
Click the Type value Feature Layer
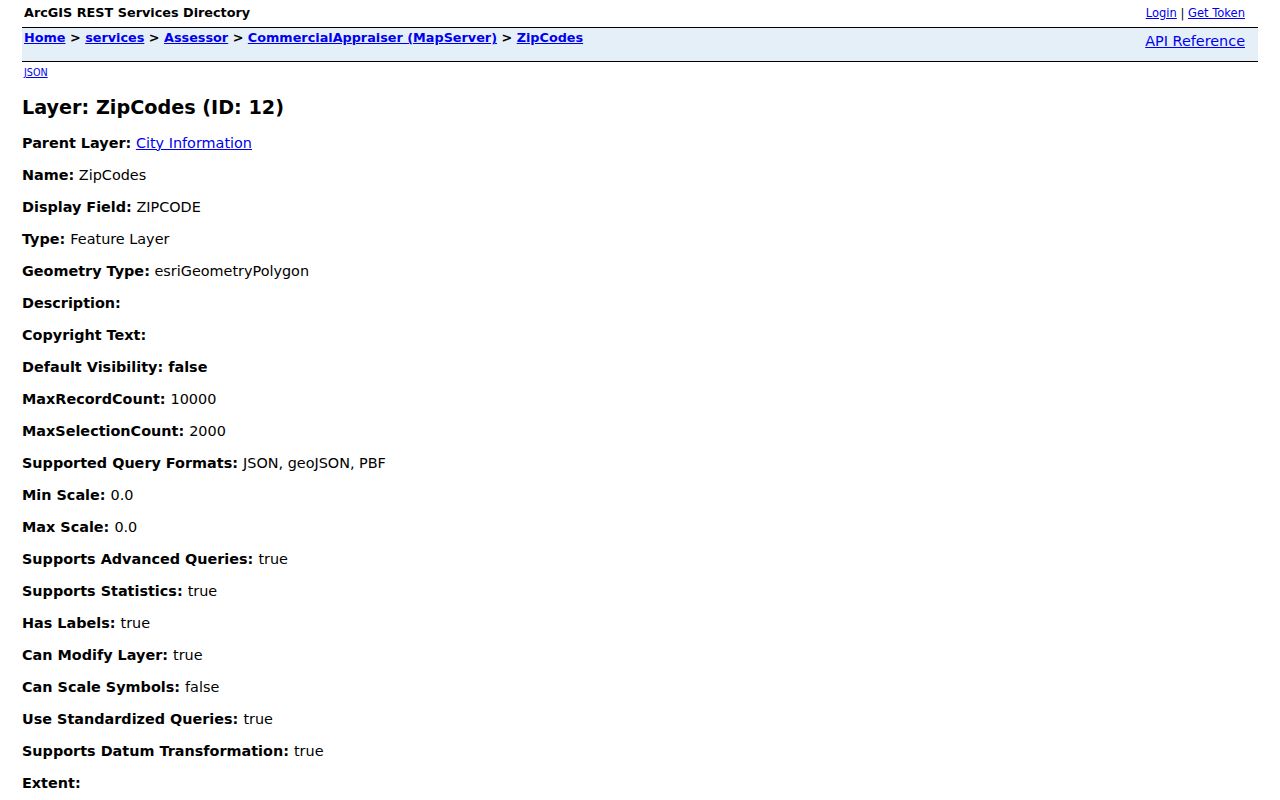(x=119, y=239)
